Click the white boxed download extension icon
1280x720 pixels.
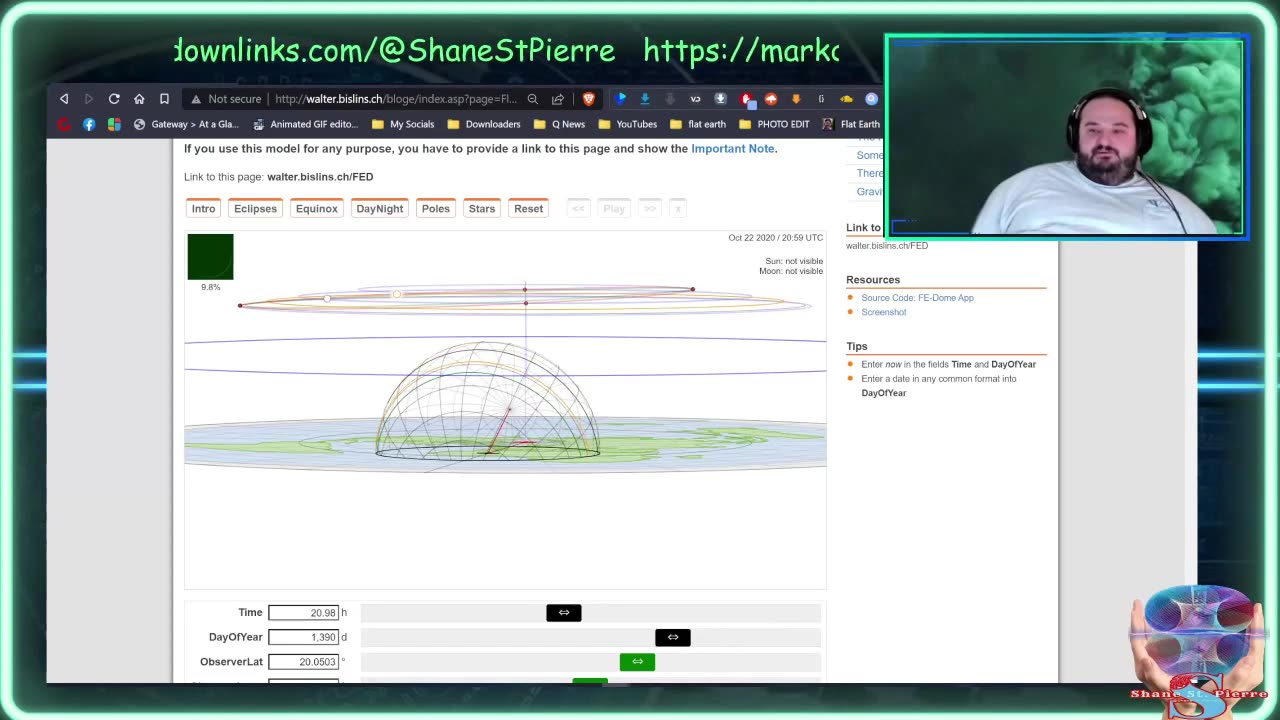(x=720, y=99)
